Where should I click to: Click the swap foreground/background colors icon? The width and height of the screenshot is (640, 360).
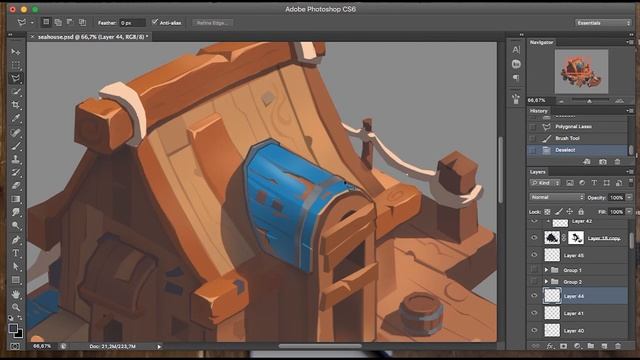point(20,318)
